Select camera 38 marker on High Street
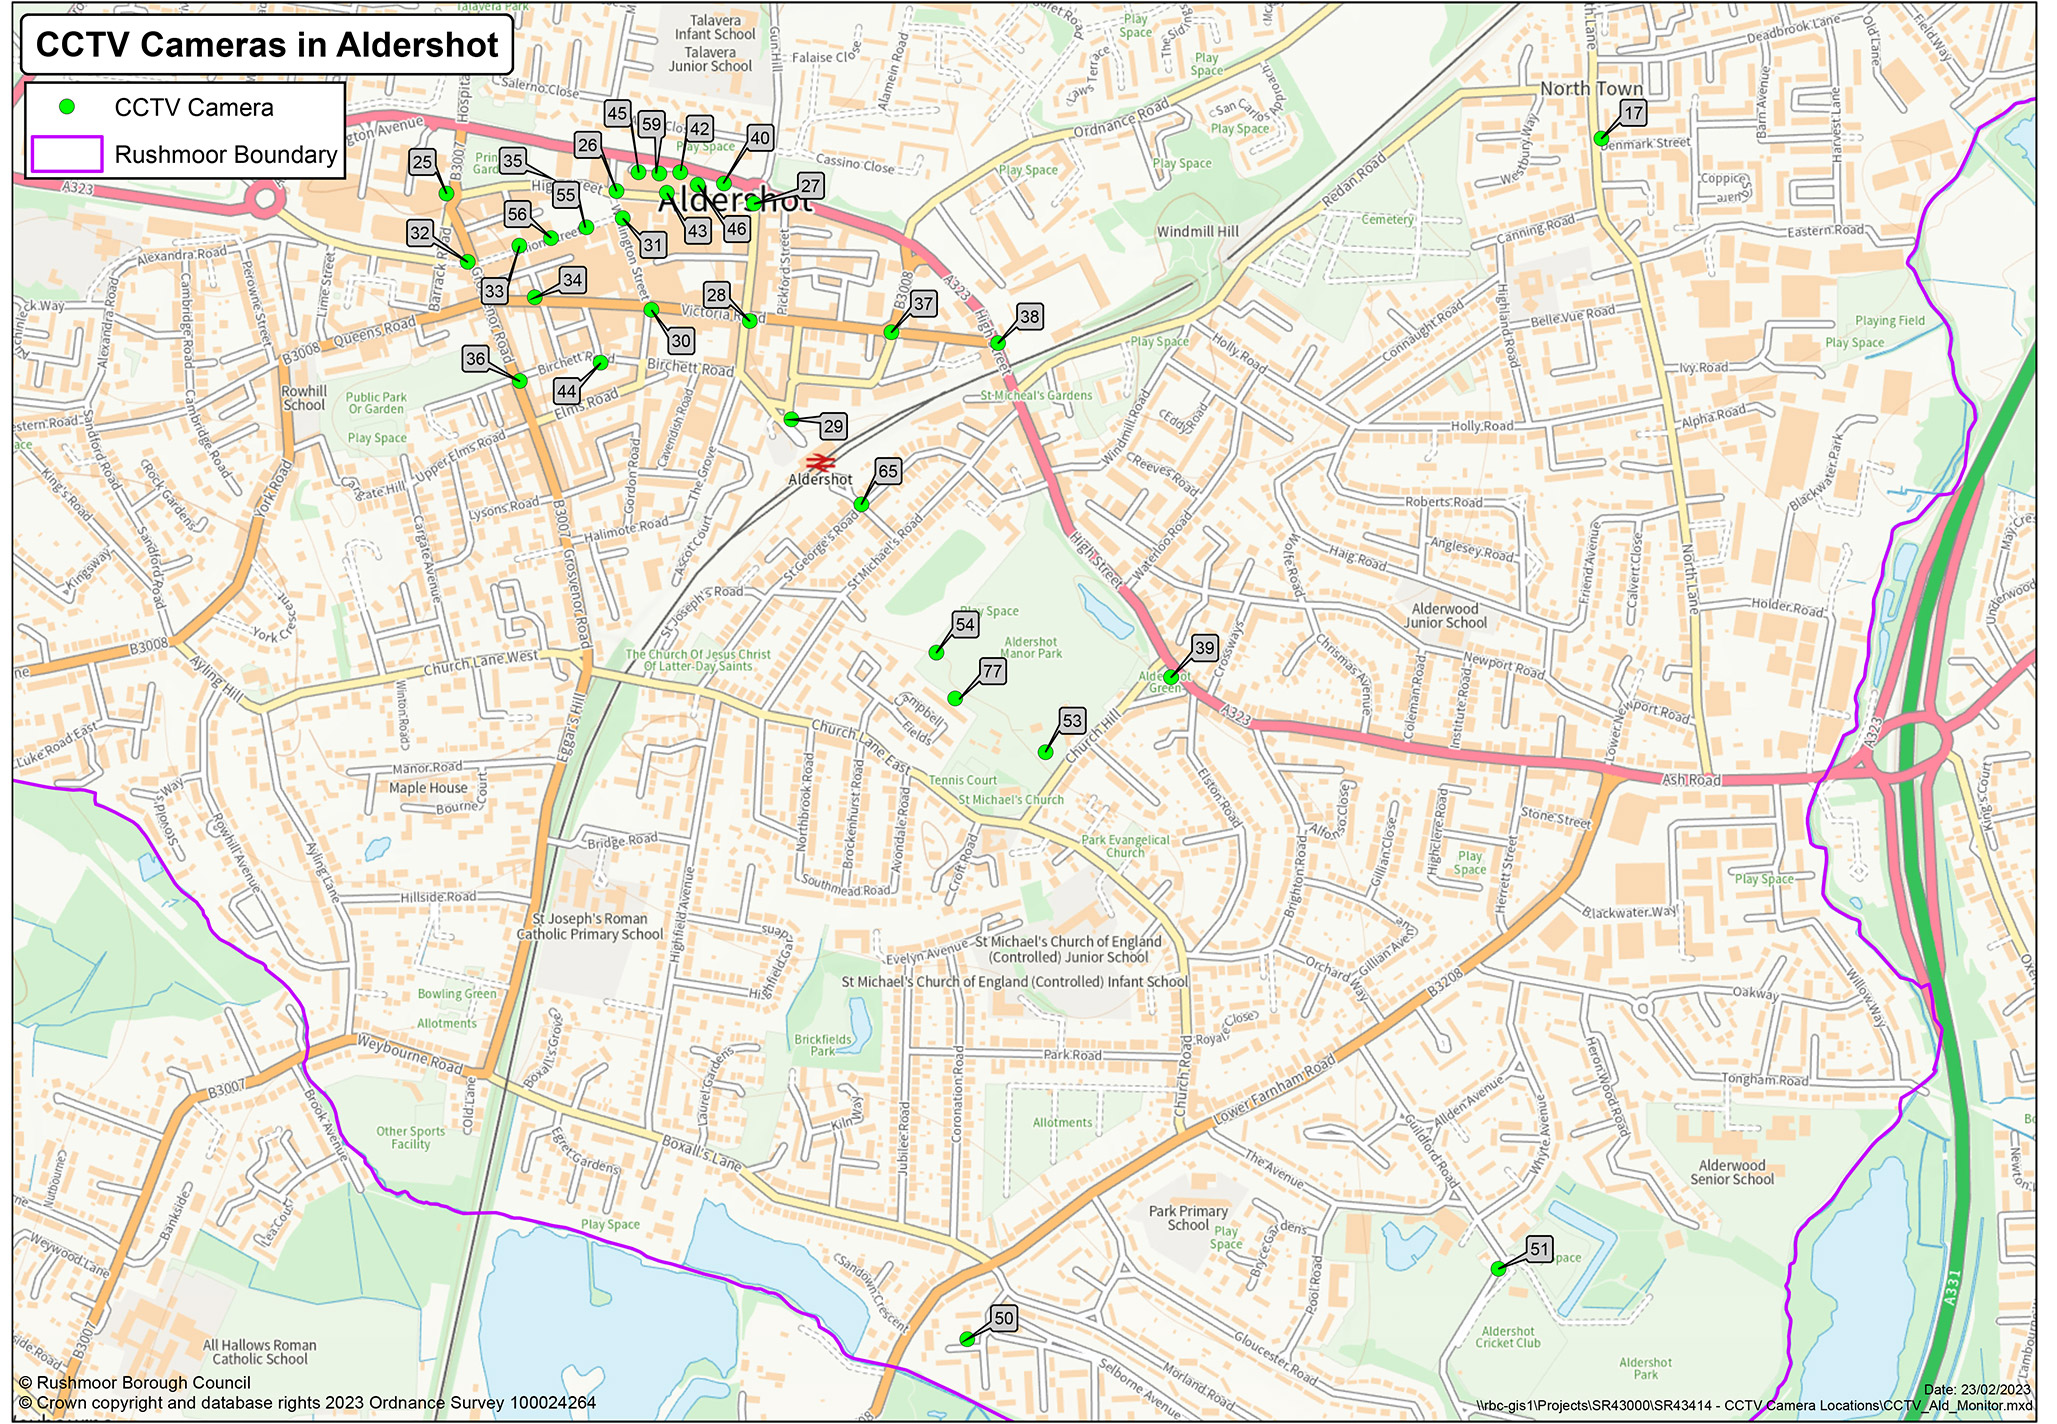 tap(997, 343)
